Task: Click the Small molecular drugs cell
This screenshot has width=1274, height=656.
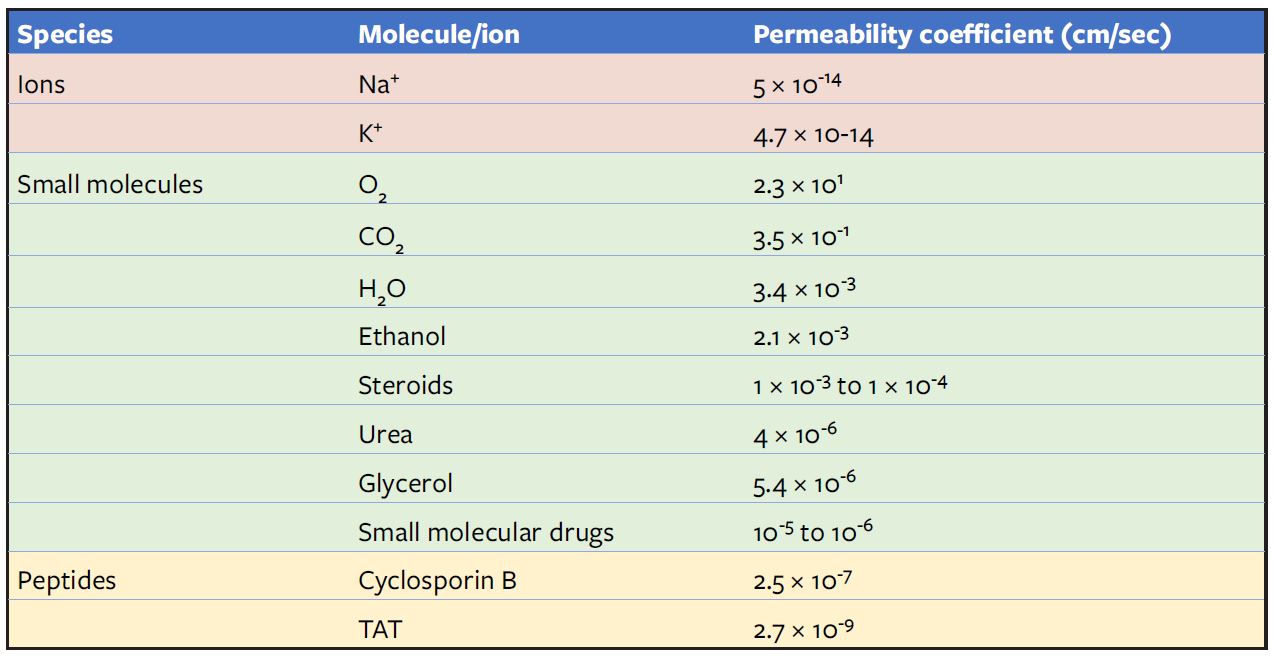Action: [486, 533]
